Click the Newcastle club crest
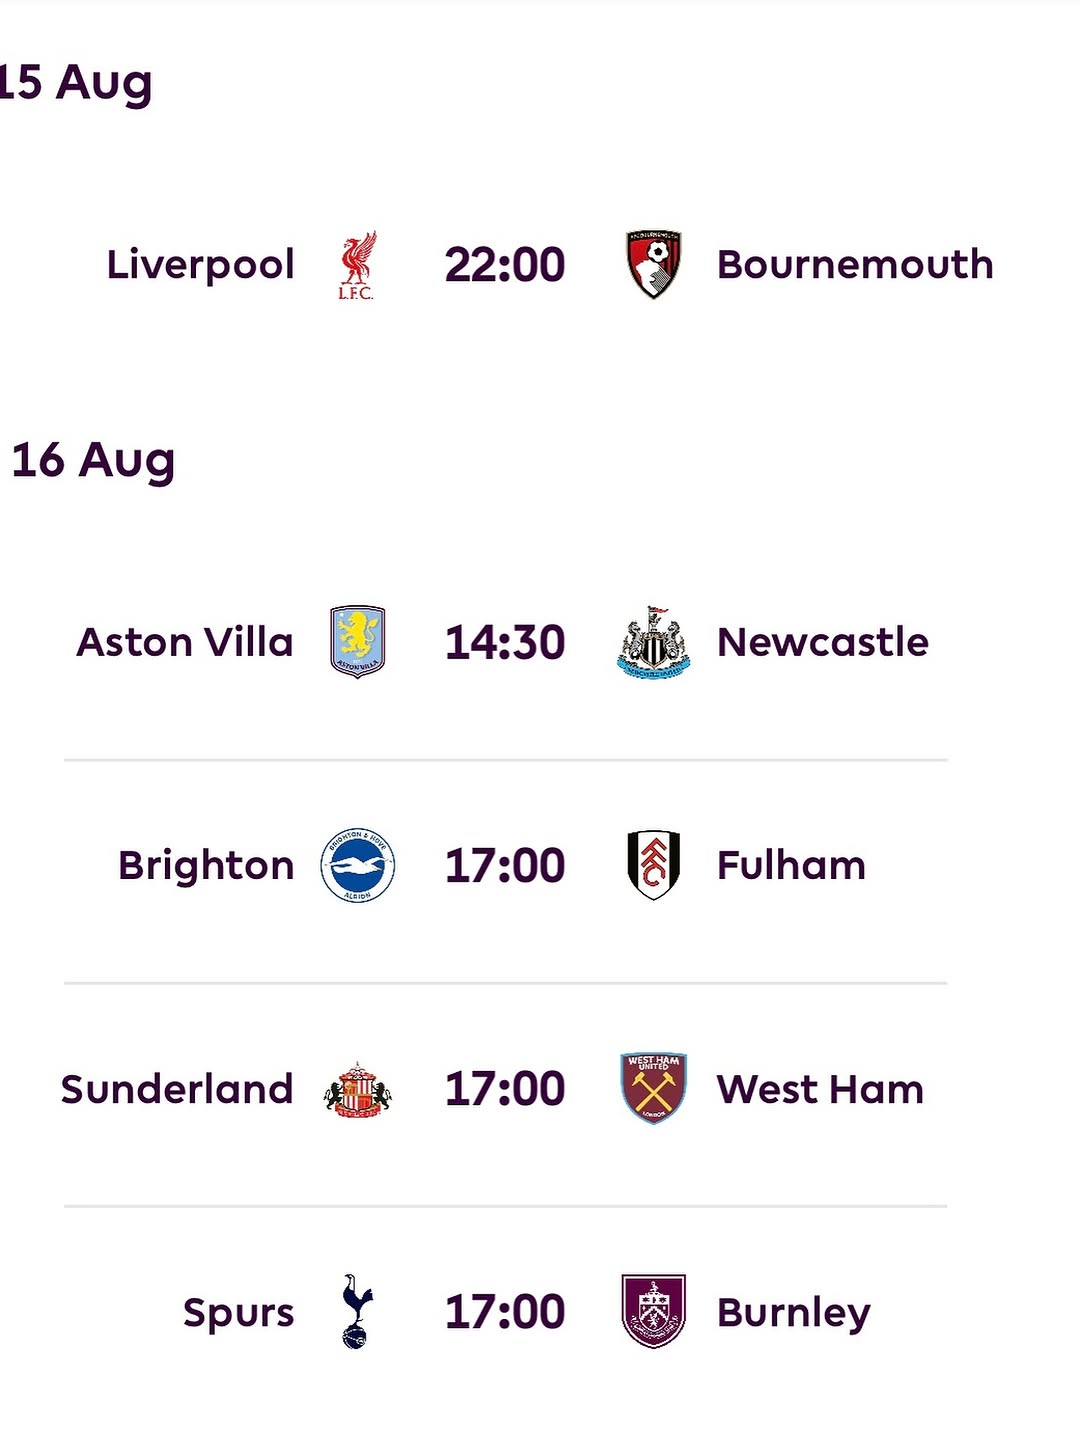This screenshot has width=1080, height=1430. (653, 642)
